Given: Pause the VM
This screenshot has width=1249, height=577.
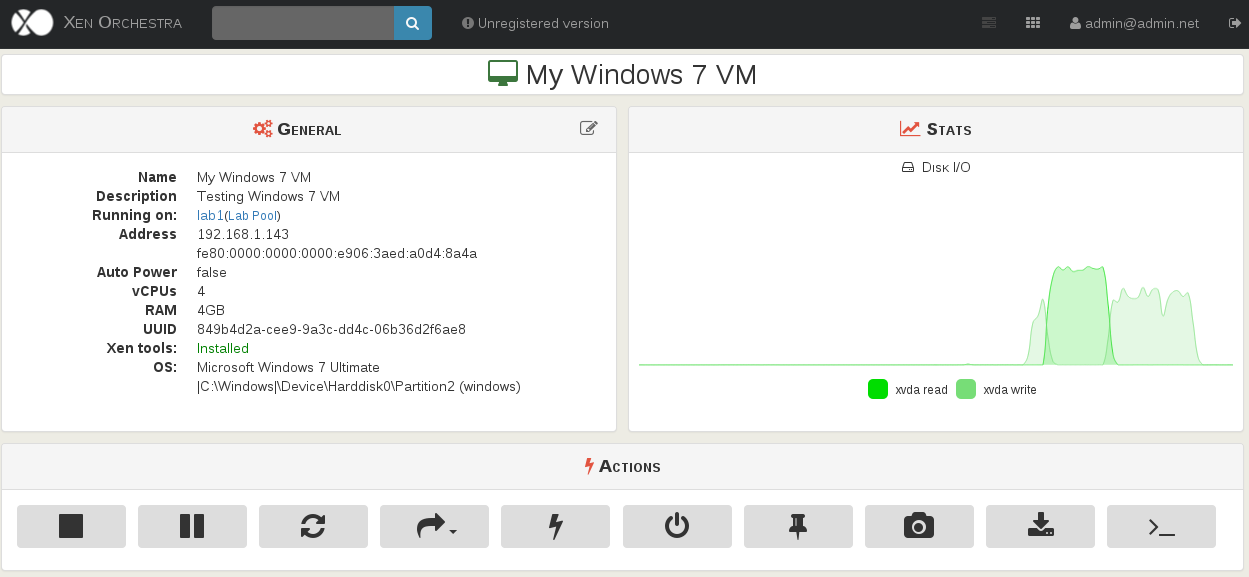Looking at the screenshot, I should 192,526.
